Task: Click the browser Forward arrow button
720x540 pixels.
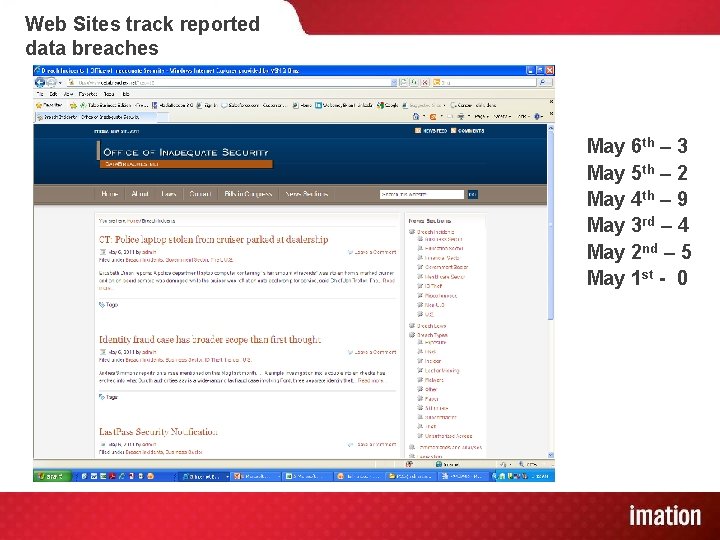Action: point(51,82)
